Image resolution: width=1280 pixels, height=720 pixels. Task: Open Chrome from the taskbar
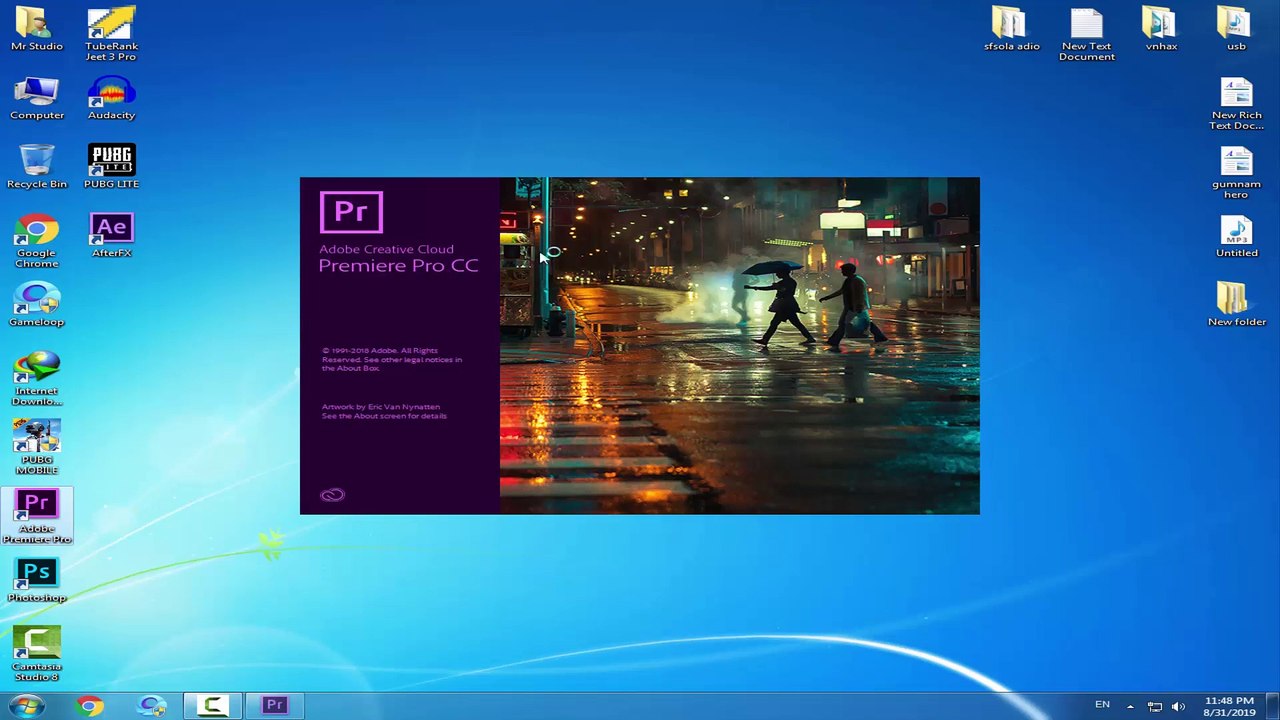tap(89, 706)
